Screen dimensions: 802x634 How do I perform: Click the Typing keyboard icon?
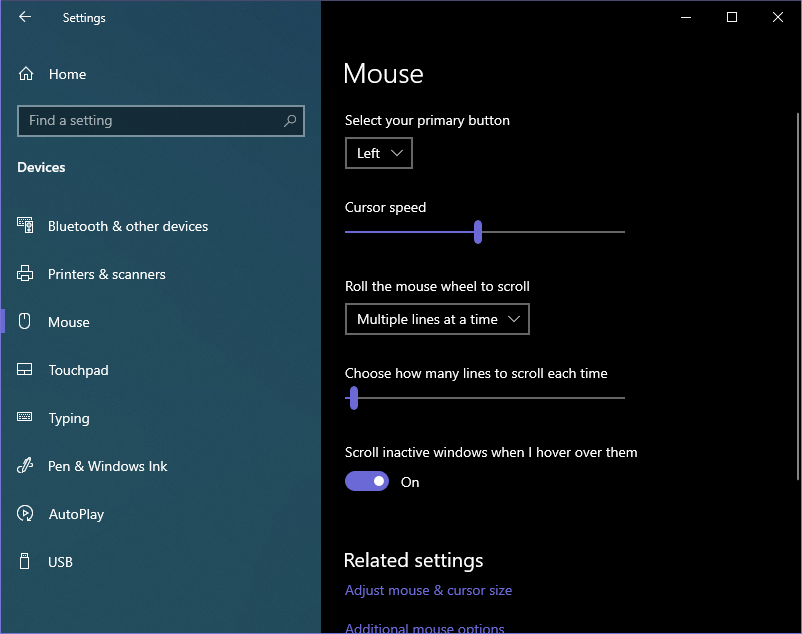coord(26,418)
